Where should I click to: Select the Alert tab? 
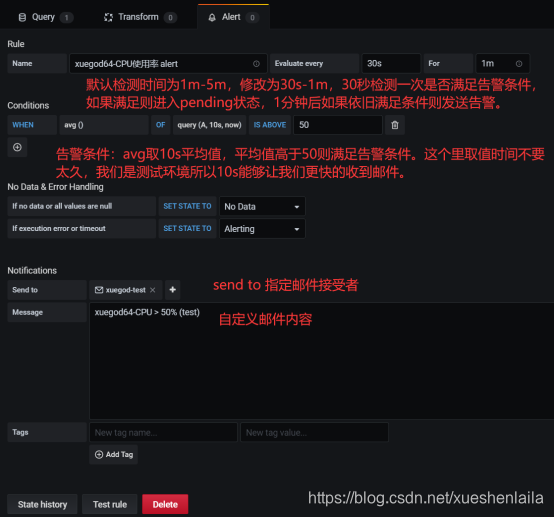click(x=234, y=17)
